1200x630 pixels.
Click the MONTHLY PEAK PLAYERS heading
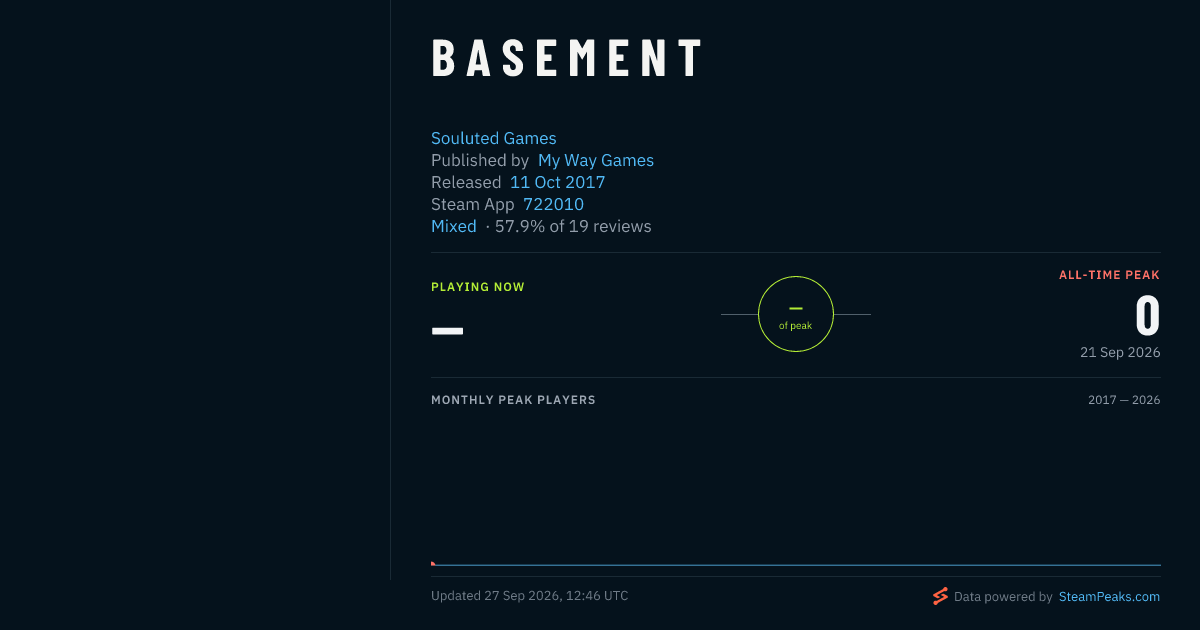pos(513,400)
